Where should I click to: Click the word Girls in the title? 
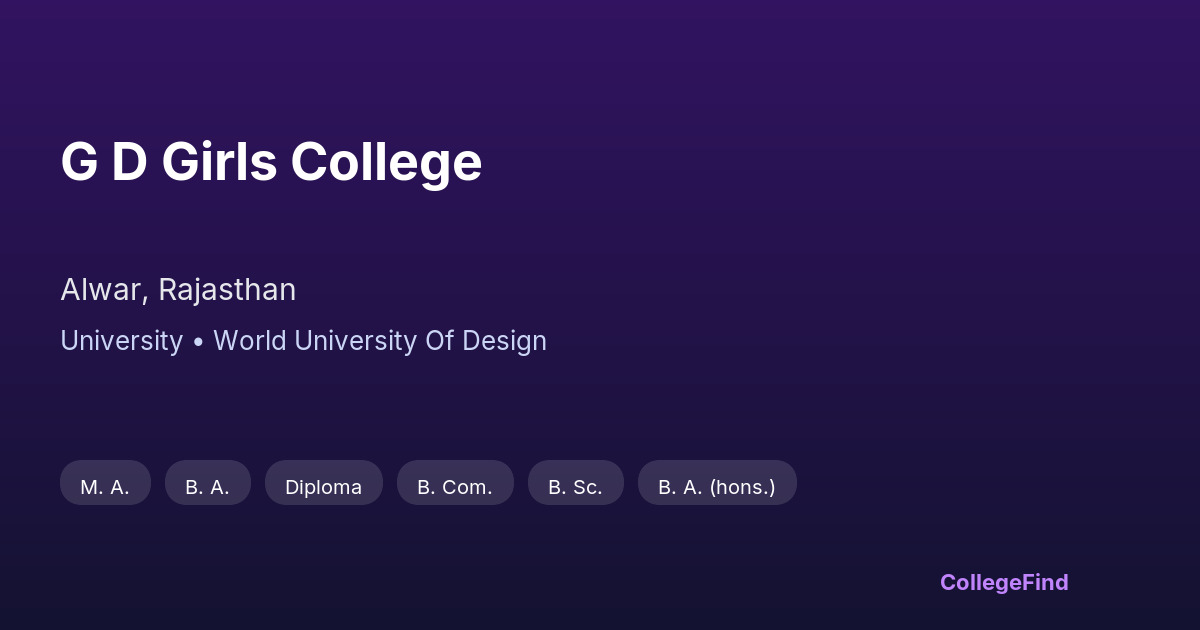[x=219, y=162]
